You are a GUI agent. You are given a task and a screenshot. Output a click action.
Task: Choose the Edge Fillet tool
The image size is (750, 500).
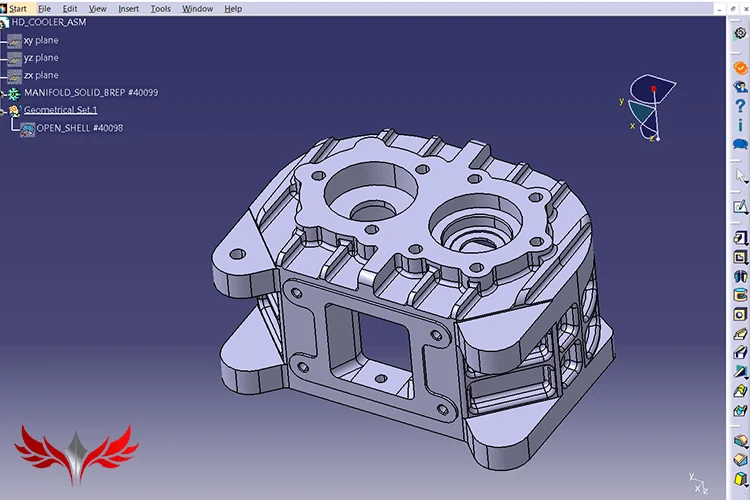(740, 441)
